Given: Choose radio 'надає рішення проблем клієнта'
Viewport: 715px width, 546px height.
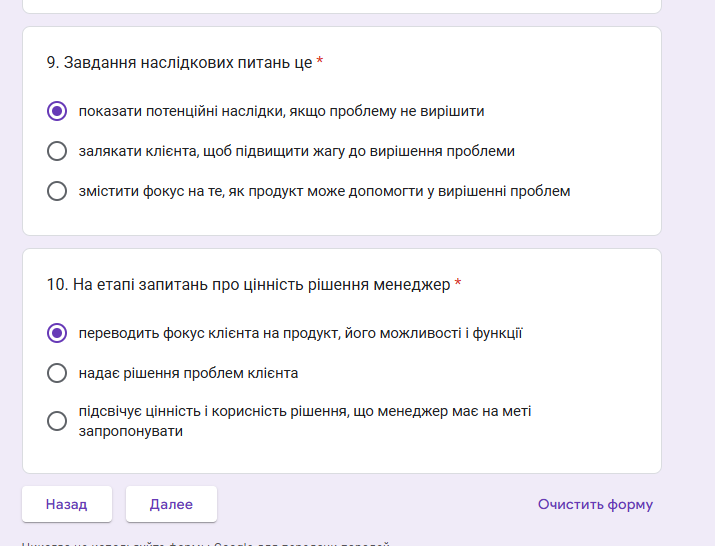Looking at the screenshot, I should click(x=57, y=373).
